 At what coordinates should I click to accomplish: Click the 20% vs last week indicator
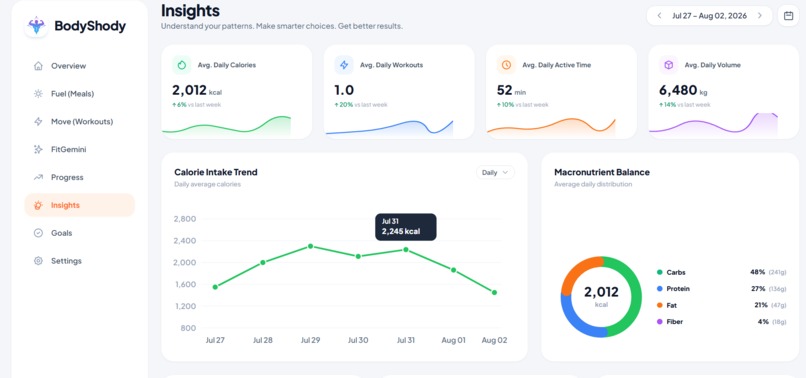tap(361, 104)
